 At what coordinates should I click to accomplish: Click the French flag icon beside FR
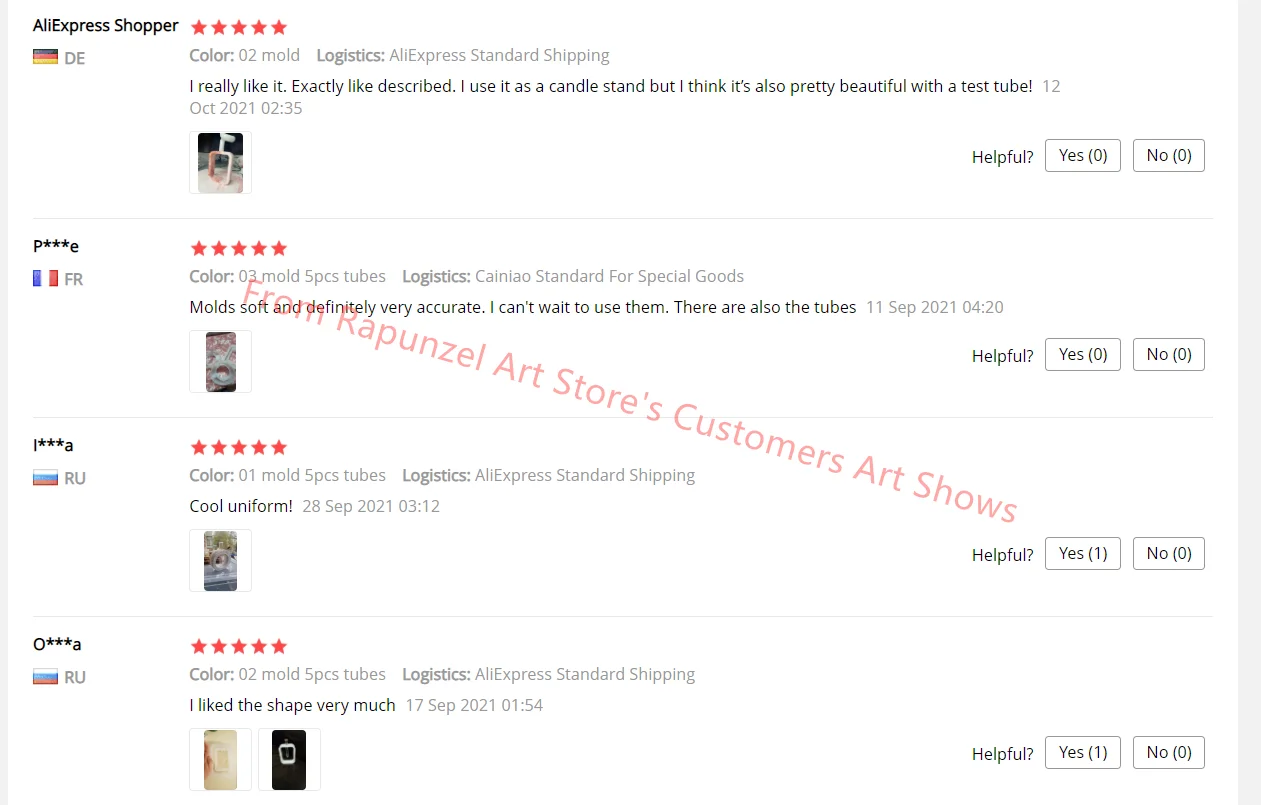coord(45,278)
